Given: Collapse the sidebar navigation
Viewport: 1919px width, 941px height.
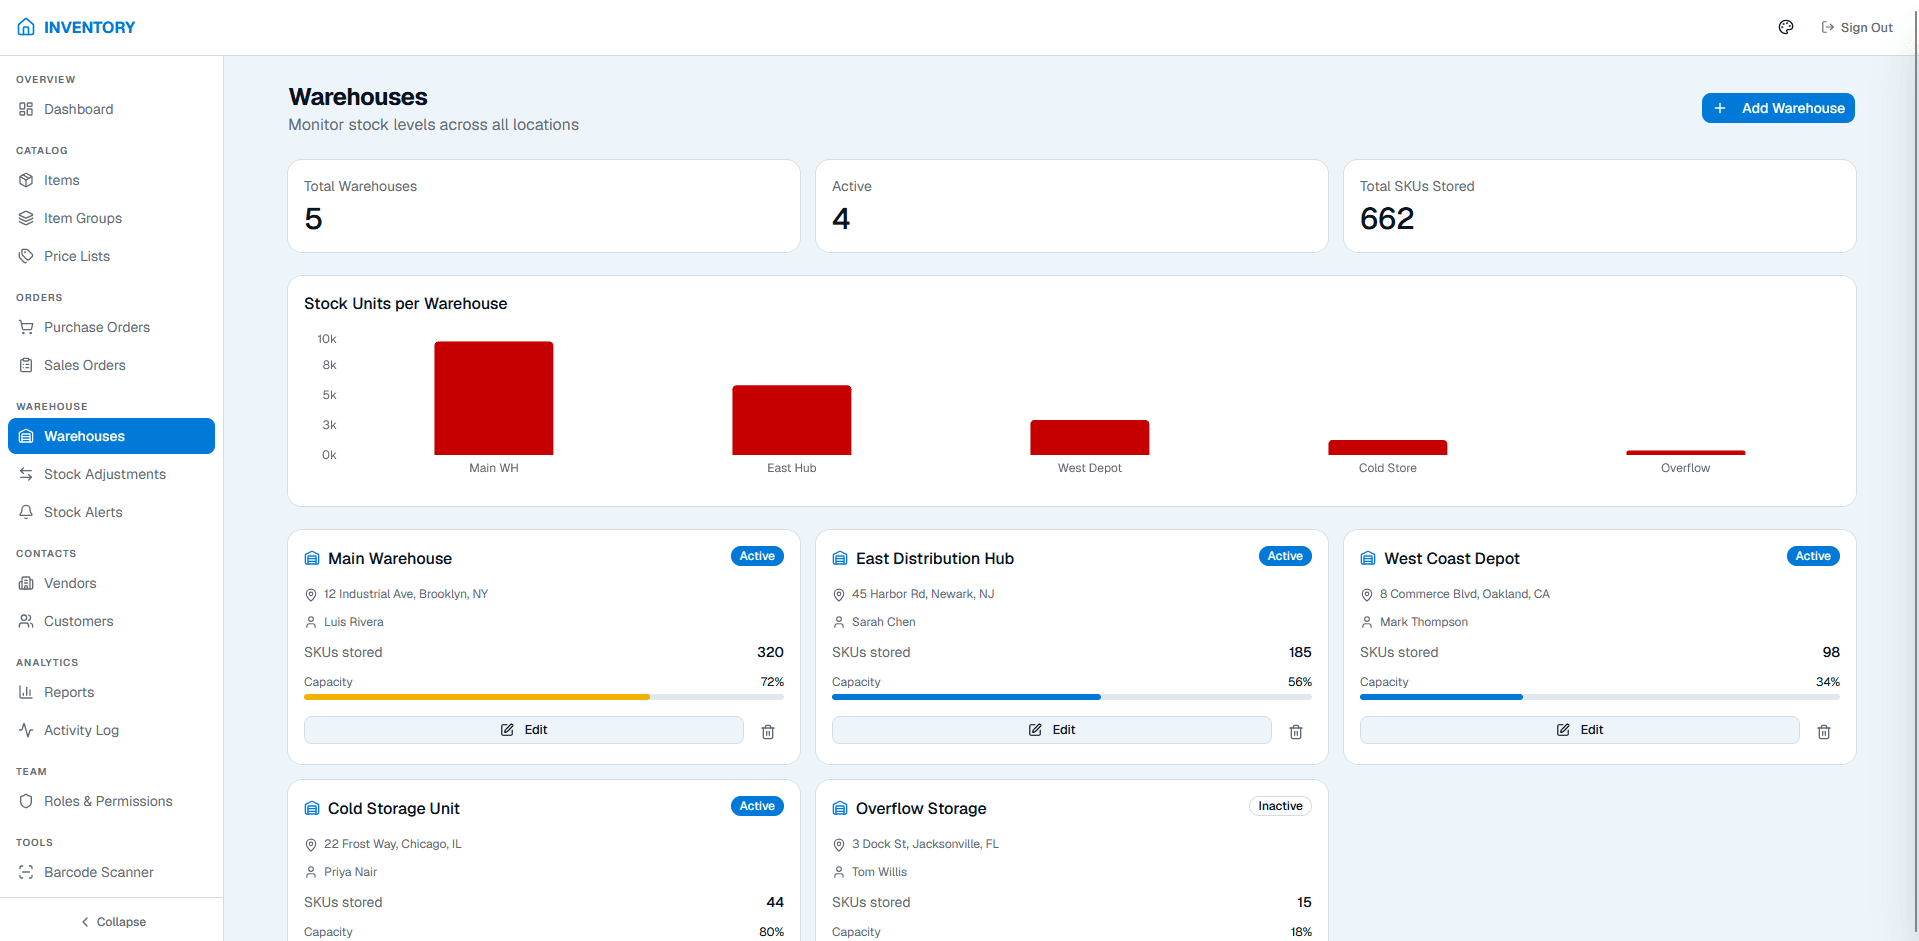Looking at the screenshot, I should [112, 922].
